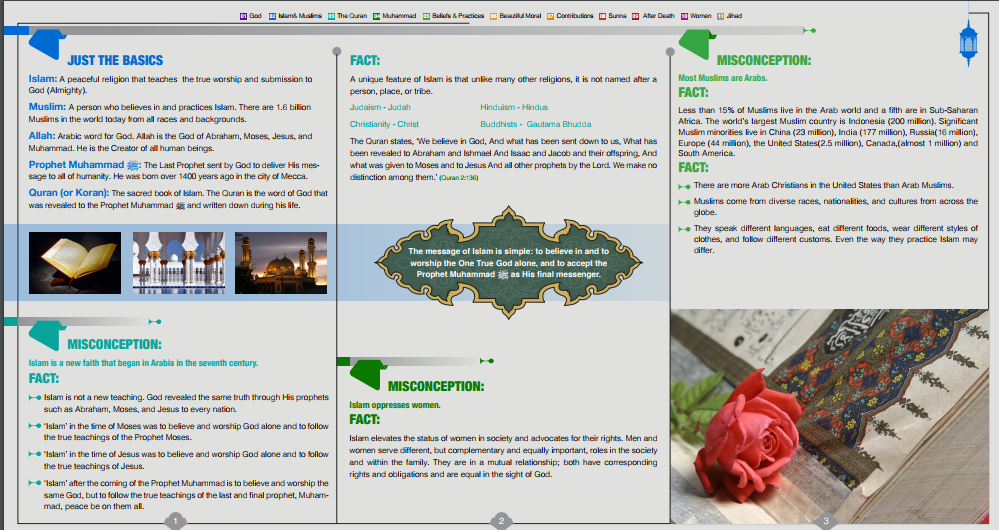The image size is (999, 530).
Task: Open the 'God' chapter tab
Action: click(x=251, y=16)
